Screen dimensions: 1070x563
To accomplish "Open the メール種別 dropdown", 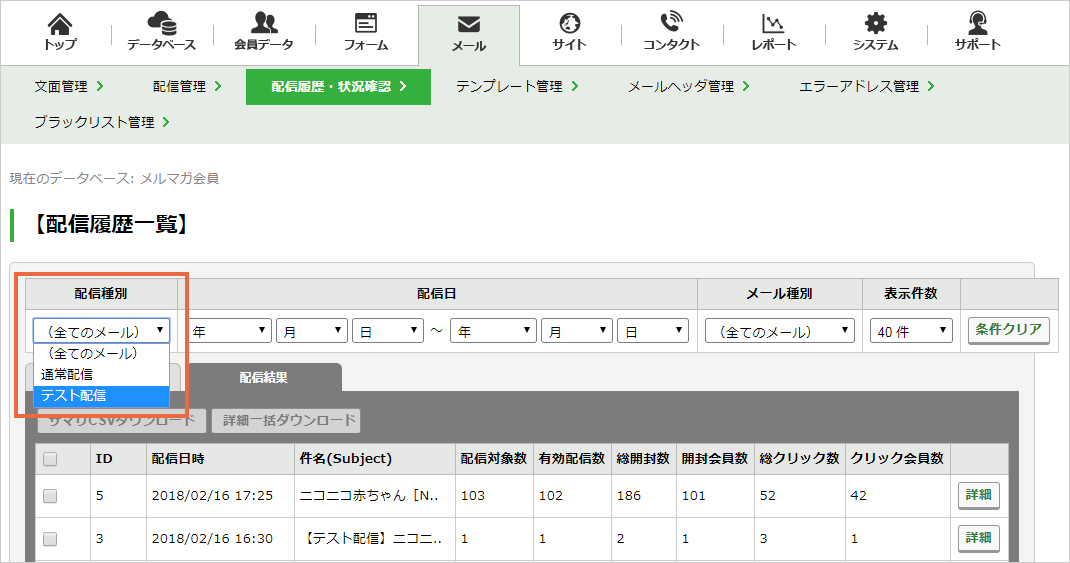I will (x=780, y=331).
